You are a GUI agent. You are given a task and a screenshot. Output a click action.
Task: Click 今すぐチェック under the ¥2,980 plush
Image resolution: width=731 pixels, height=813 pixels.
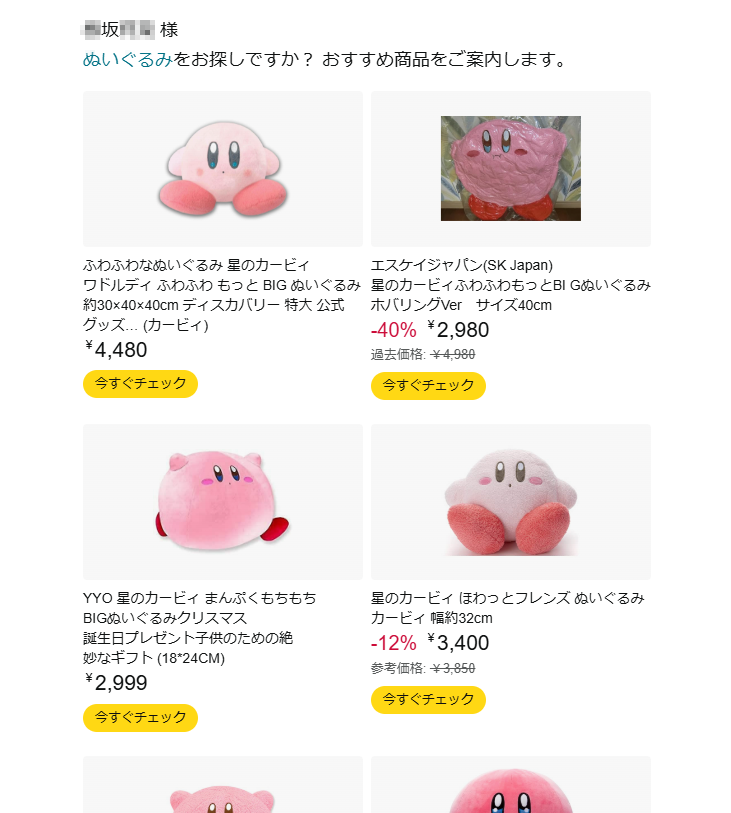coord(428,386)
